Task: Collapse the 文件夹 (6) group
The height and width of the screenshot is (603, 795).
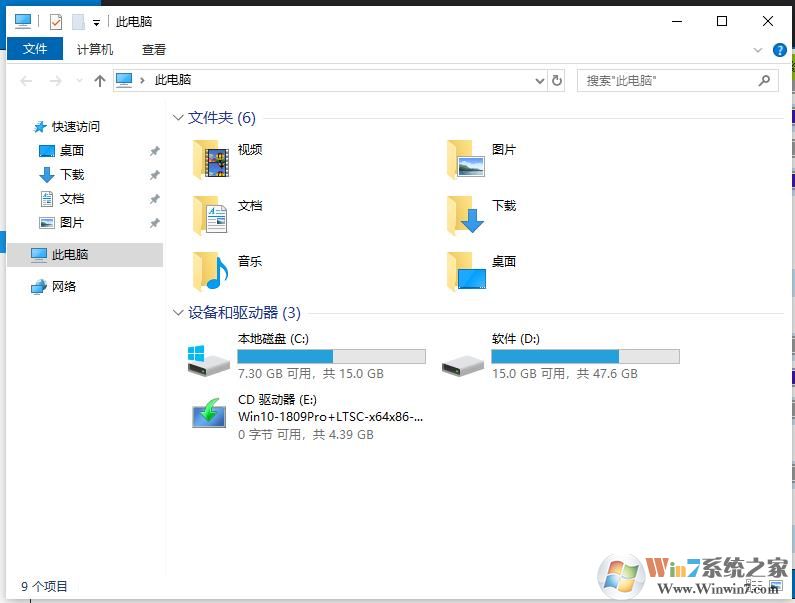Action: [x=178, y=118]
